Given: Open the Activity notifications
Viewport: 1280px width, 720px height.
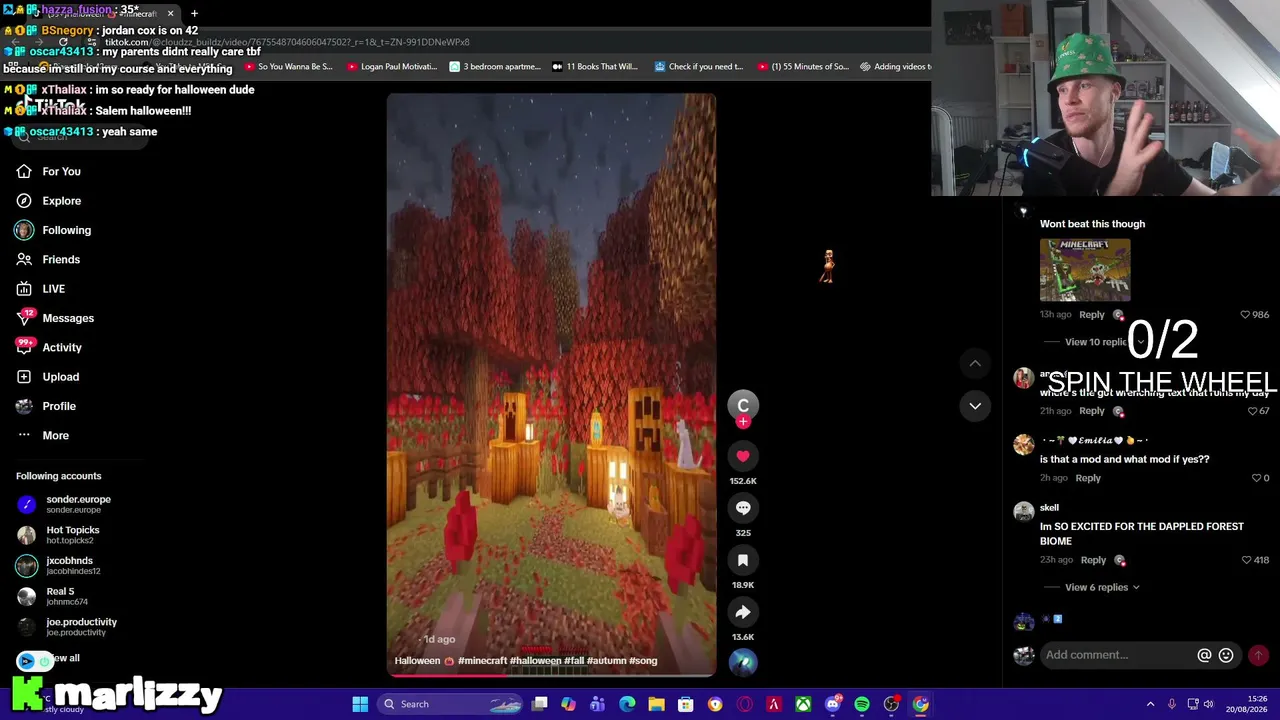Looking at the screenshot, I should pos(49,348).
